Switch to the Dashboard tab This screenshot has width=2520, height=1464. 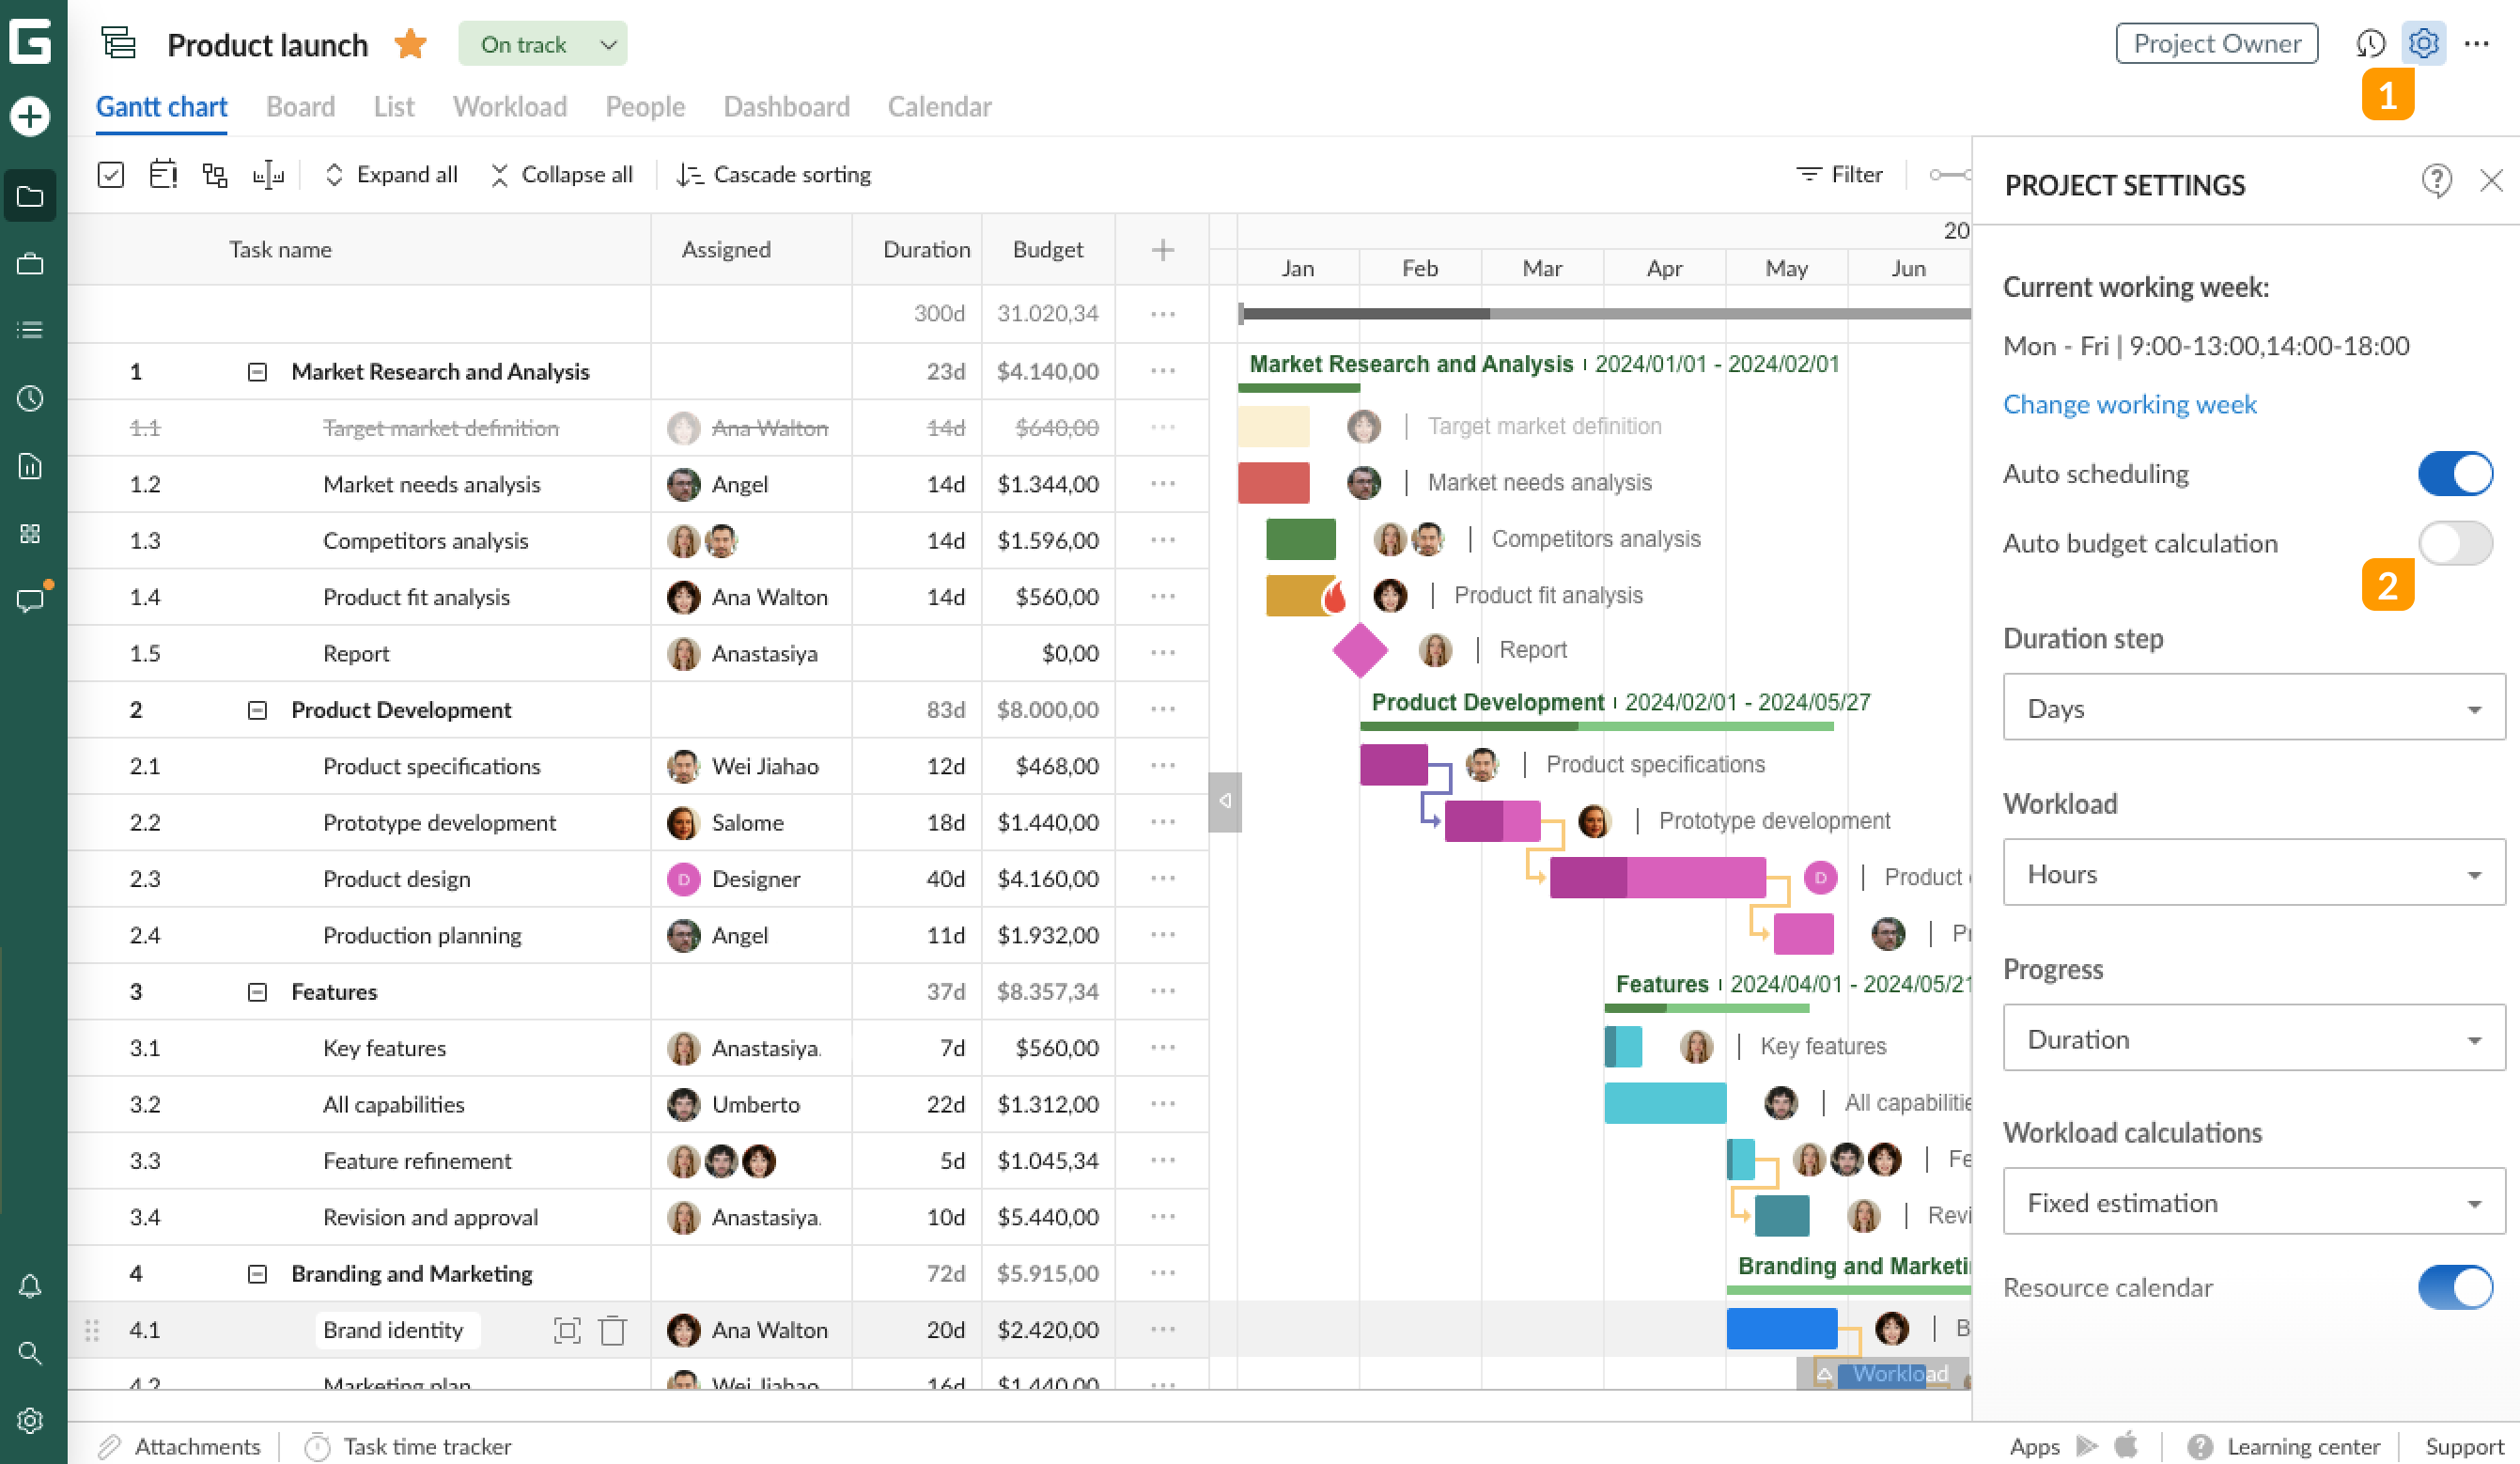pyautogui.click(x=786, y=106)
